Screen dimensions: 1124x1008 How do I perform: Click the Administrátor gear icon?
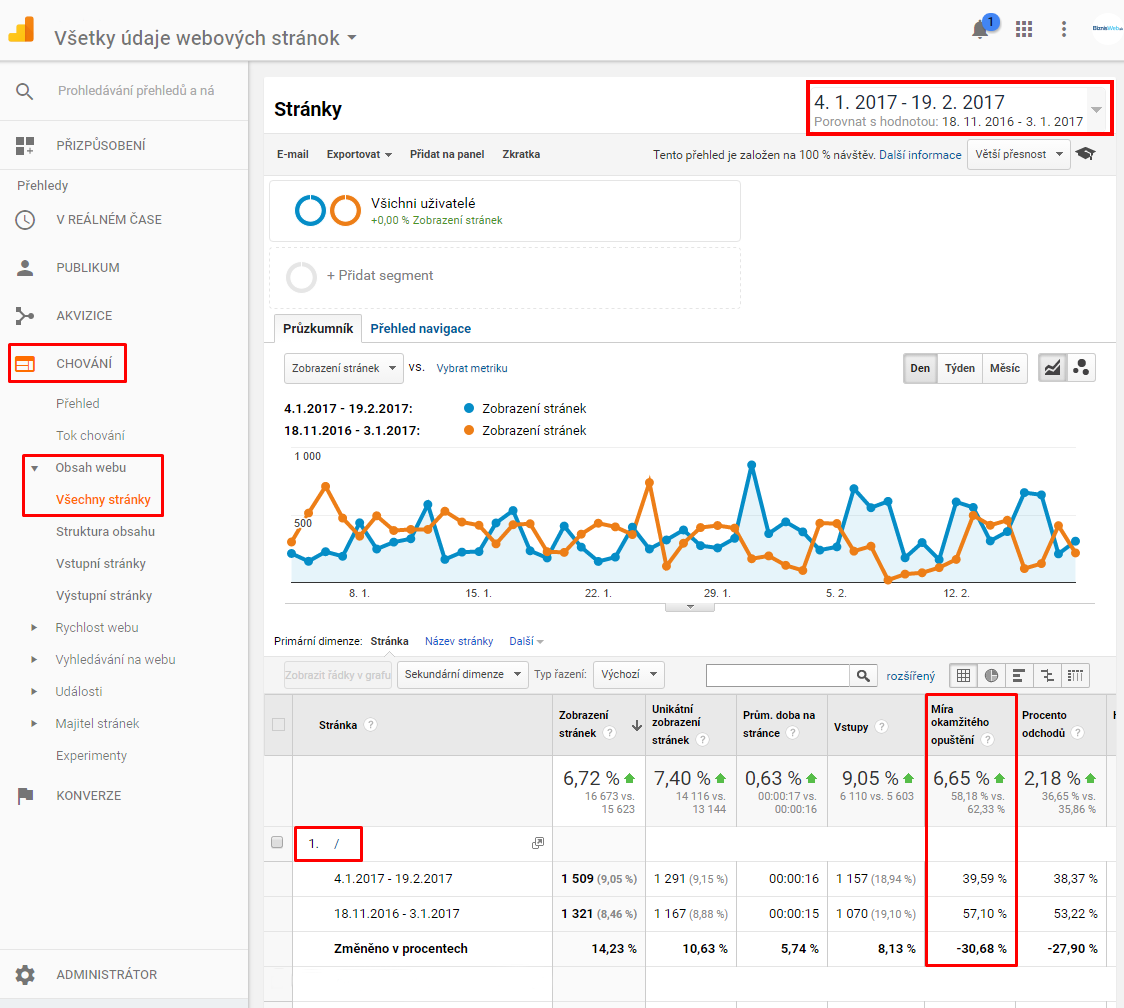[x=25, y=974]
